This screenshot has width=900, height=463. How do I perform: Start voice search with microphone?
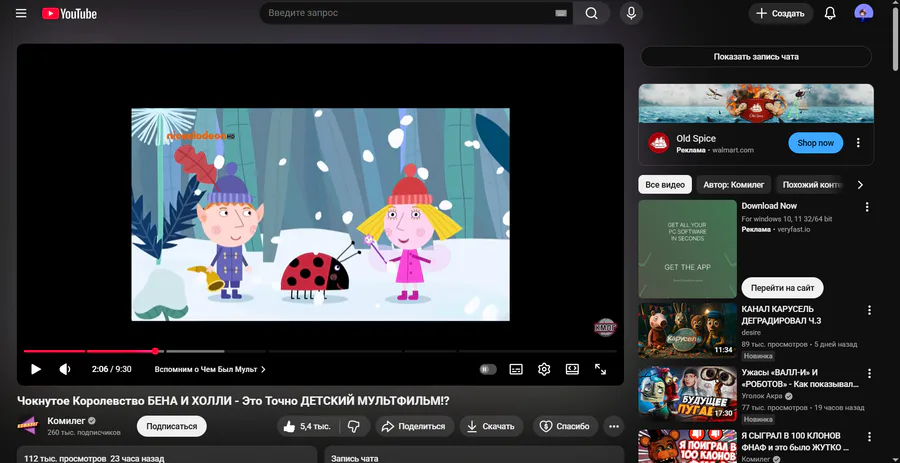[631, 13]
